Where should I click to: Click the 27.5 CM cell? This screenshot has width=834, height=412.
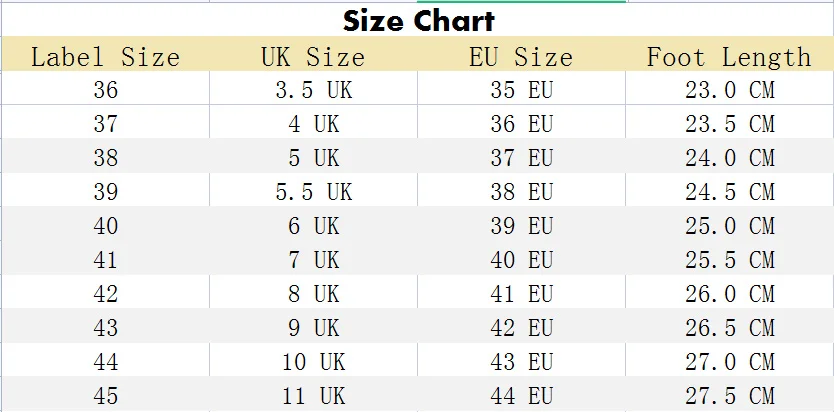730,394
